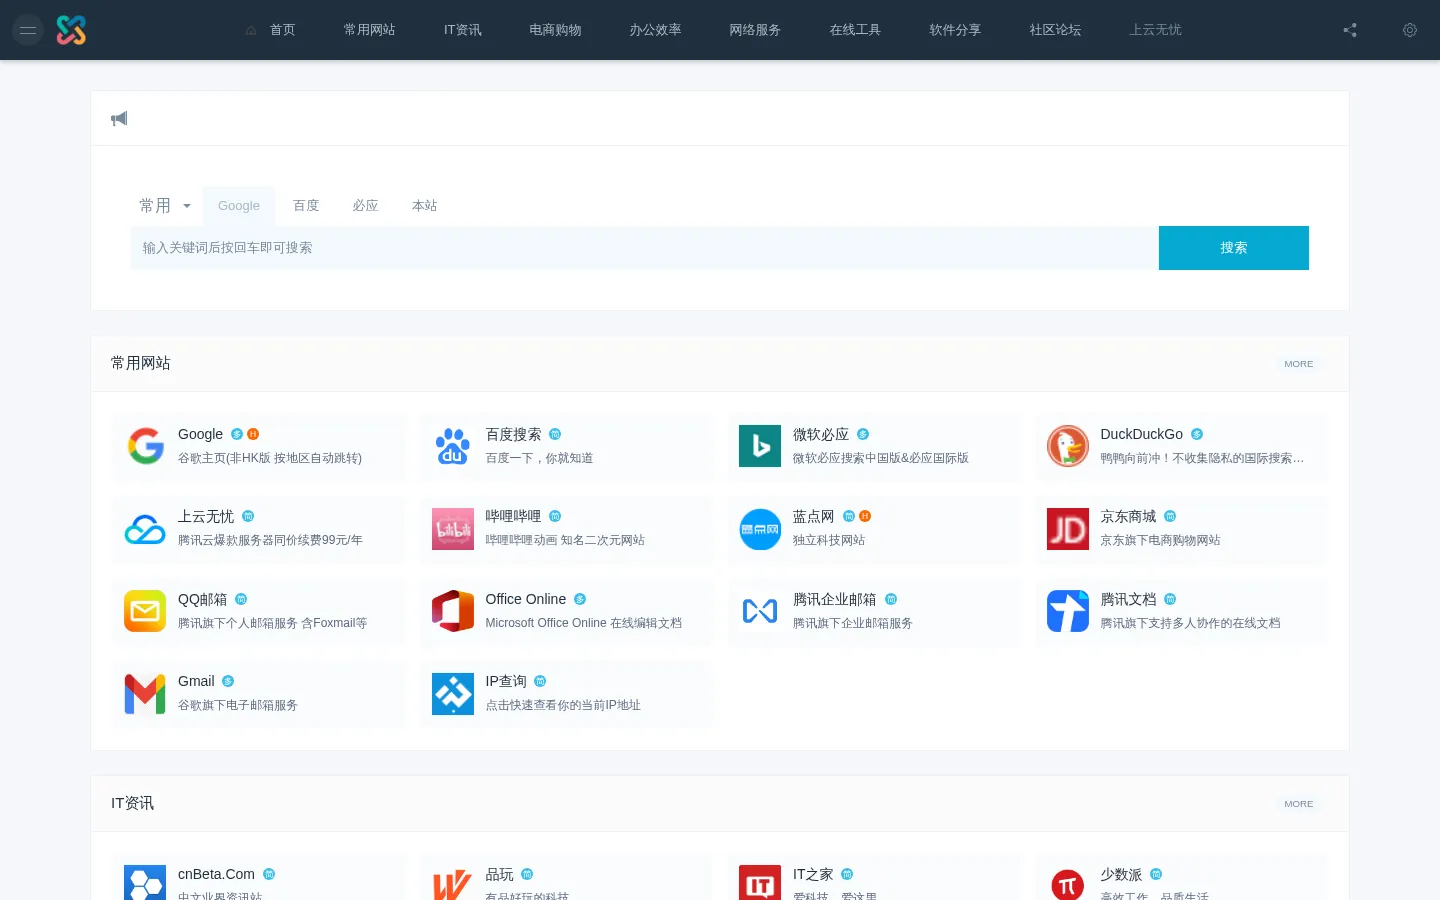1440x900 pixels.
Task: Open the settings gear icon in header
Action: coord(1410,30)
